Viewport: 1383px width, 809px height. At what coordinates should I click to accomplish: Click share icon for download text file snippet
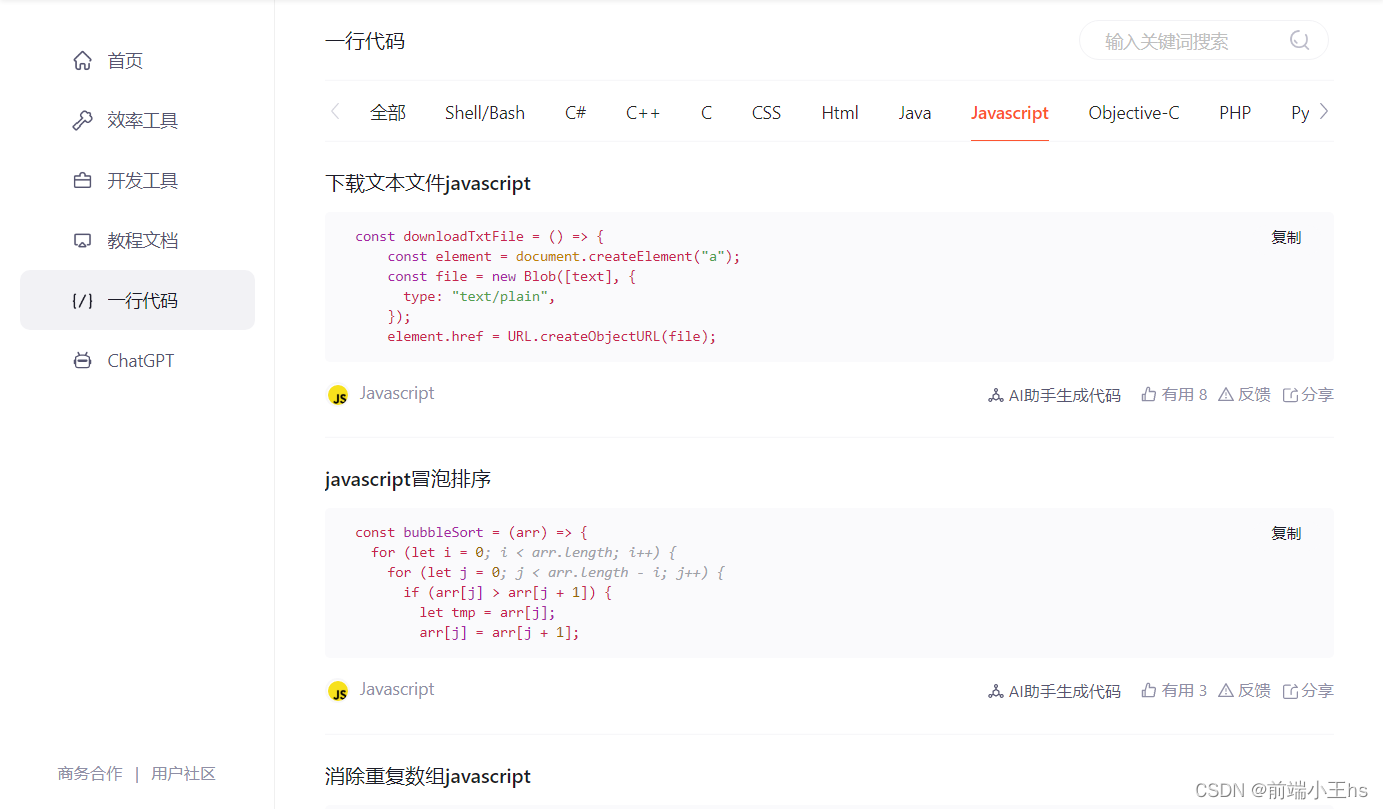(1291, 395)
